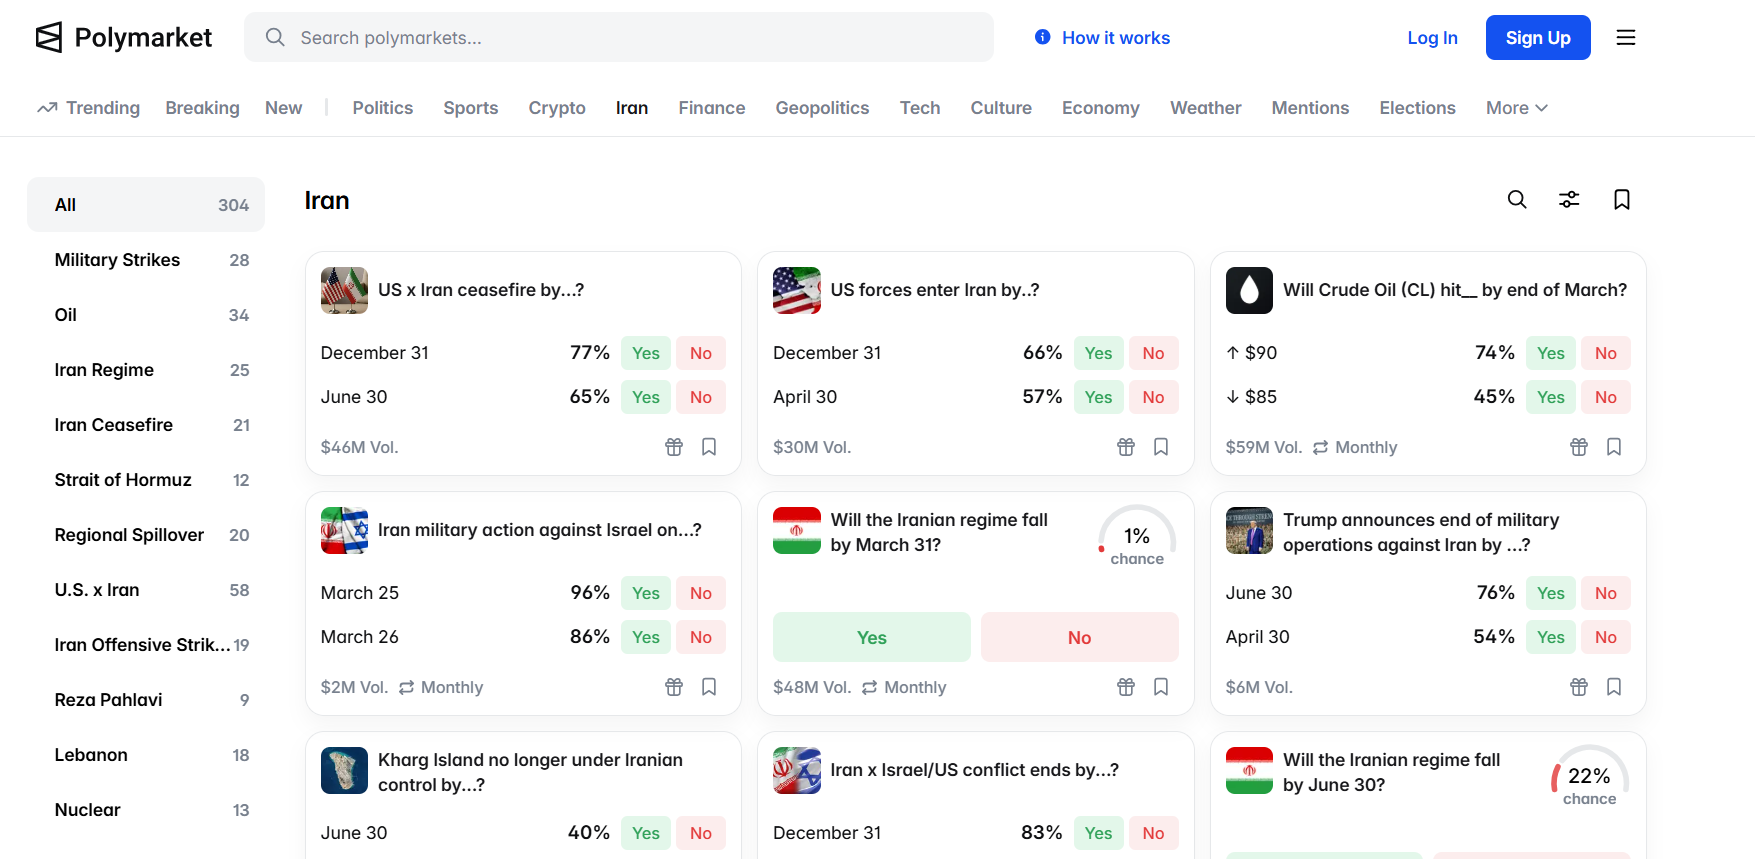Open the Geopolitics category tab
This screenshot has width=1755, height=859.
822,108
